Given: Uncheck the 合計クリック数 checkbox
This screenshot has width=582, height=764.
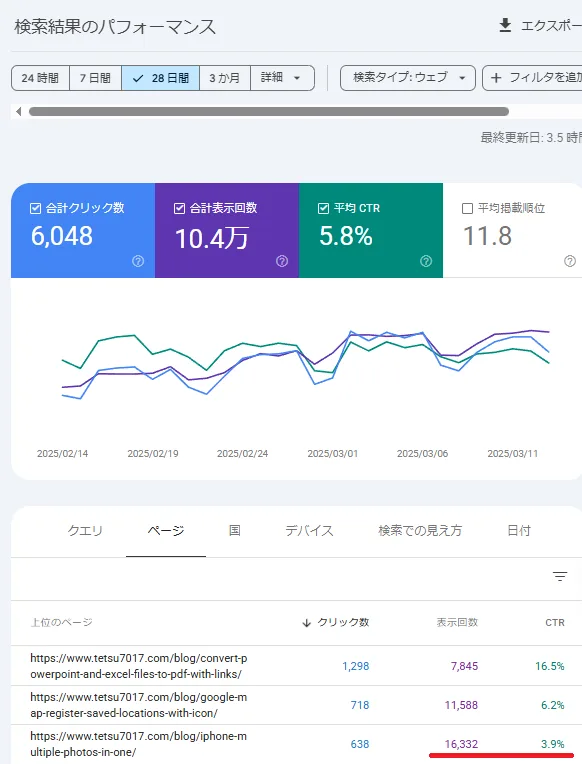Looking at the screenshot, I should tap(35, 209).
